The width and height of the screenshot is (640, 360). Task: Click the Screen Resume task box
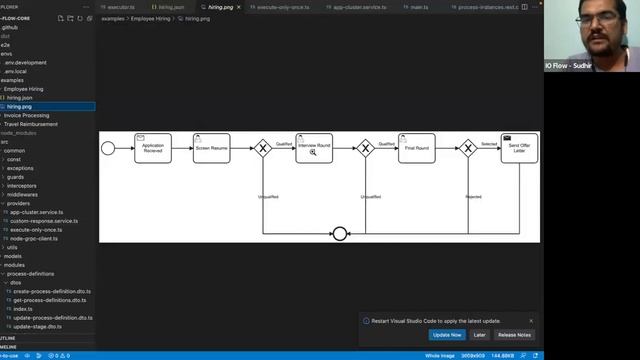pos(211,148)
